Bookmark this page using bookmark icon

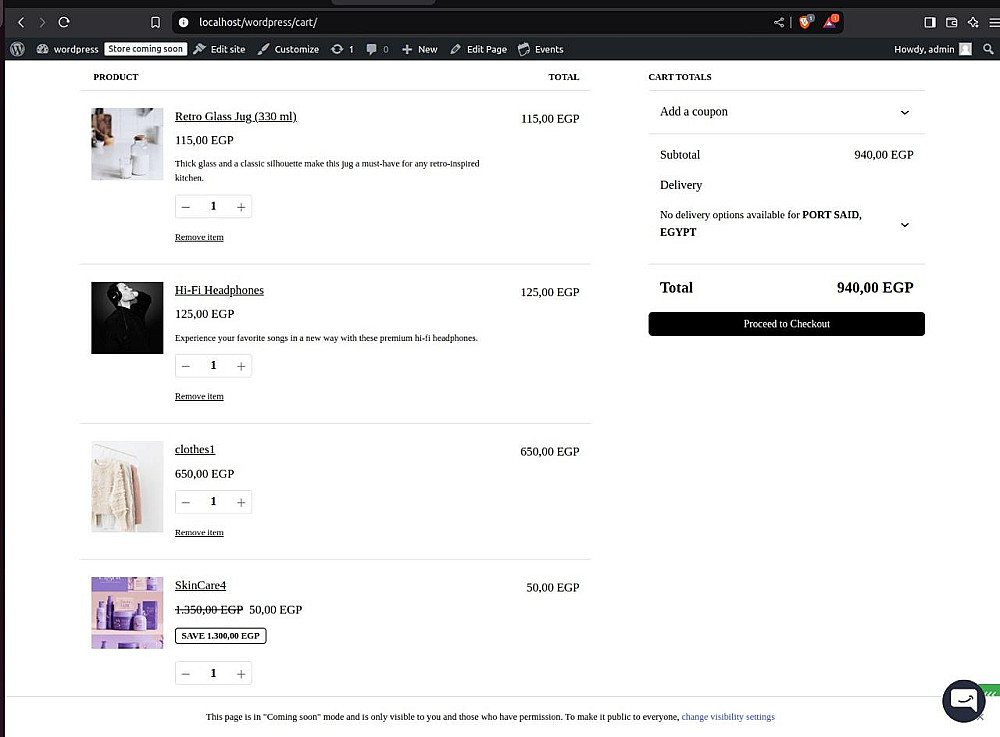155,22
